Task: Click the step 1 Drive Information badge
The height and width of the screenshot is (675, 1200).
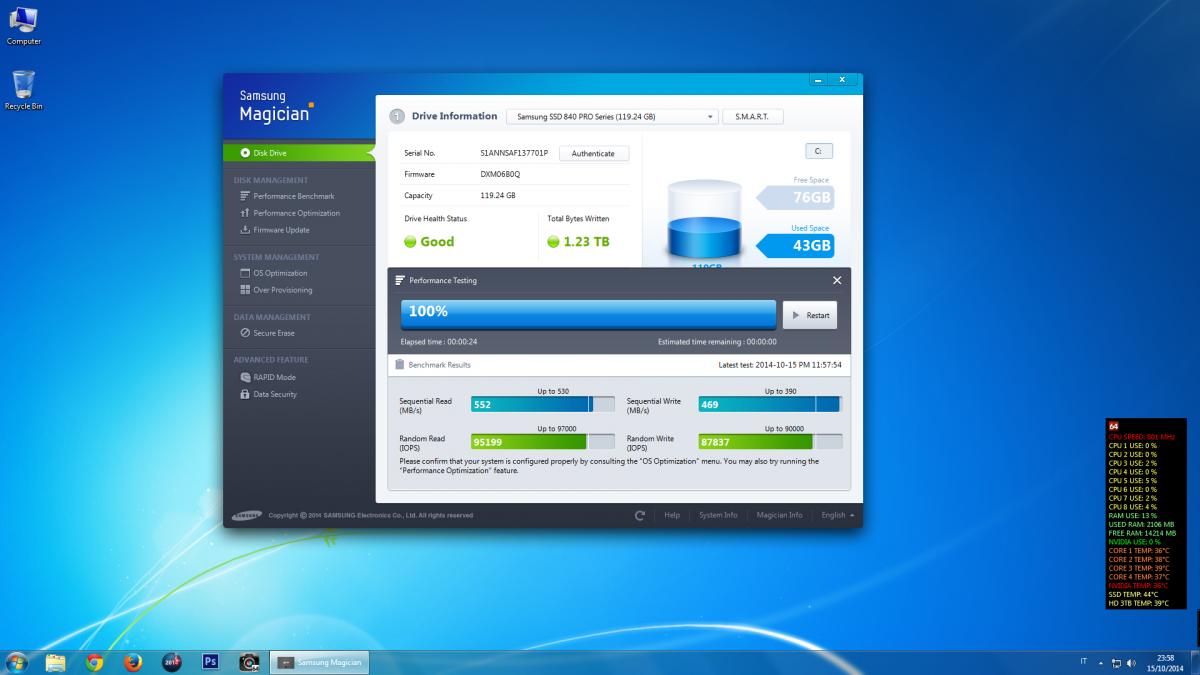Action: click(x=396, y=116)
